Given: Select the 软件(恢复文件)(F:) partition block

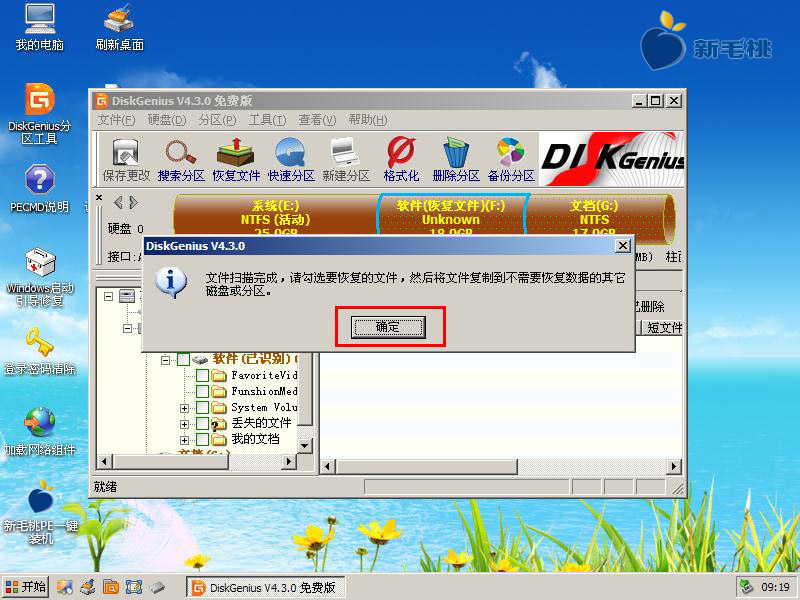Looking at the screenshot, I should pos(451,214).
